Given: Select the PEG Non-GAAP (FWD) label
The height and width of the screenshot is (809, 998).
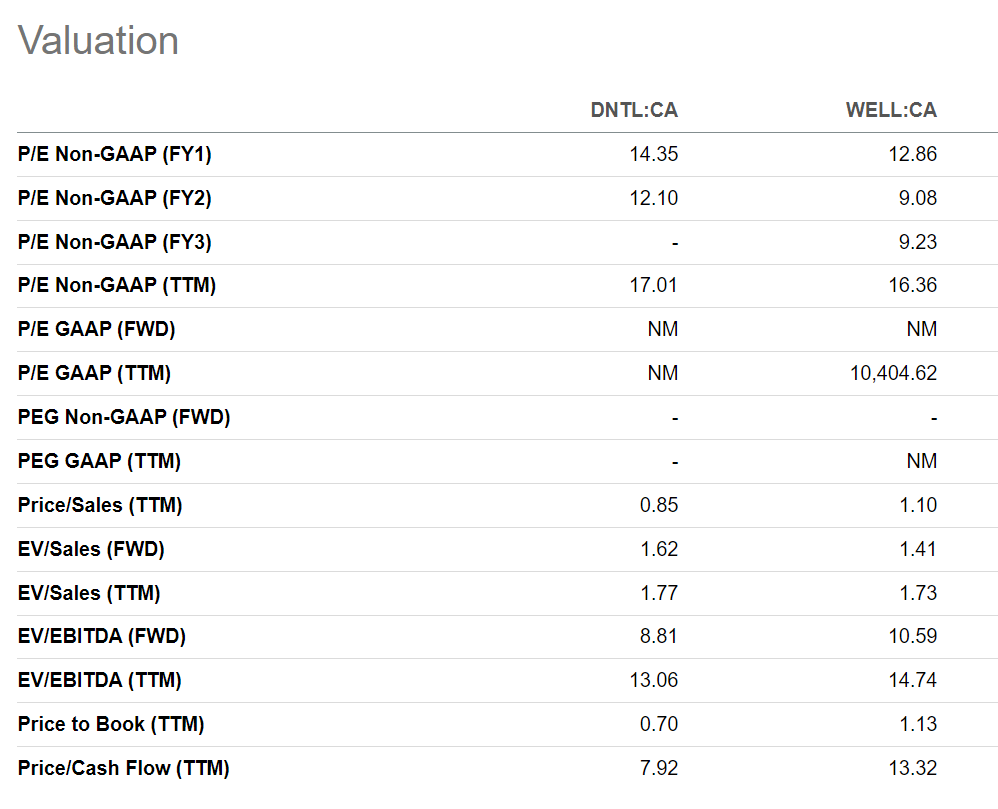Looking at the screenshot, I should pyautogui.click(x=124, y=418).
